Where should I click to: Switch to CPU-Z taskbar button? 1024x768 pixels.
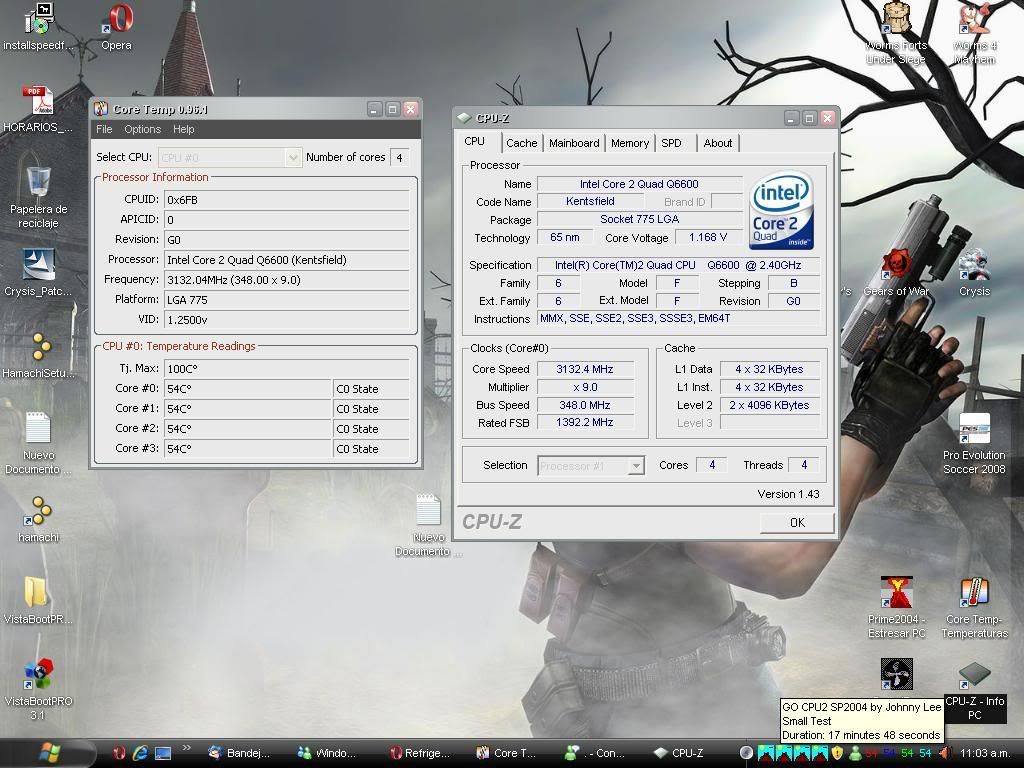pos(679,753)
